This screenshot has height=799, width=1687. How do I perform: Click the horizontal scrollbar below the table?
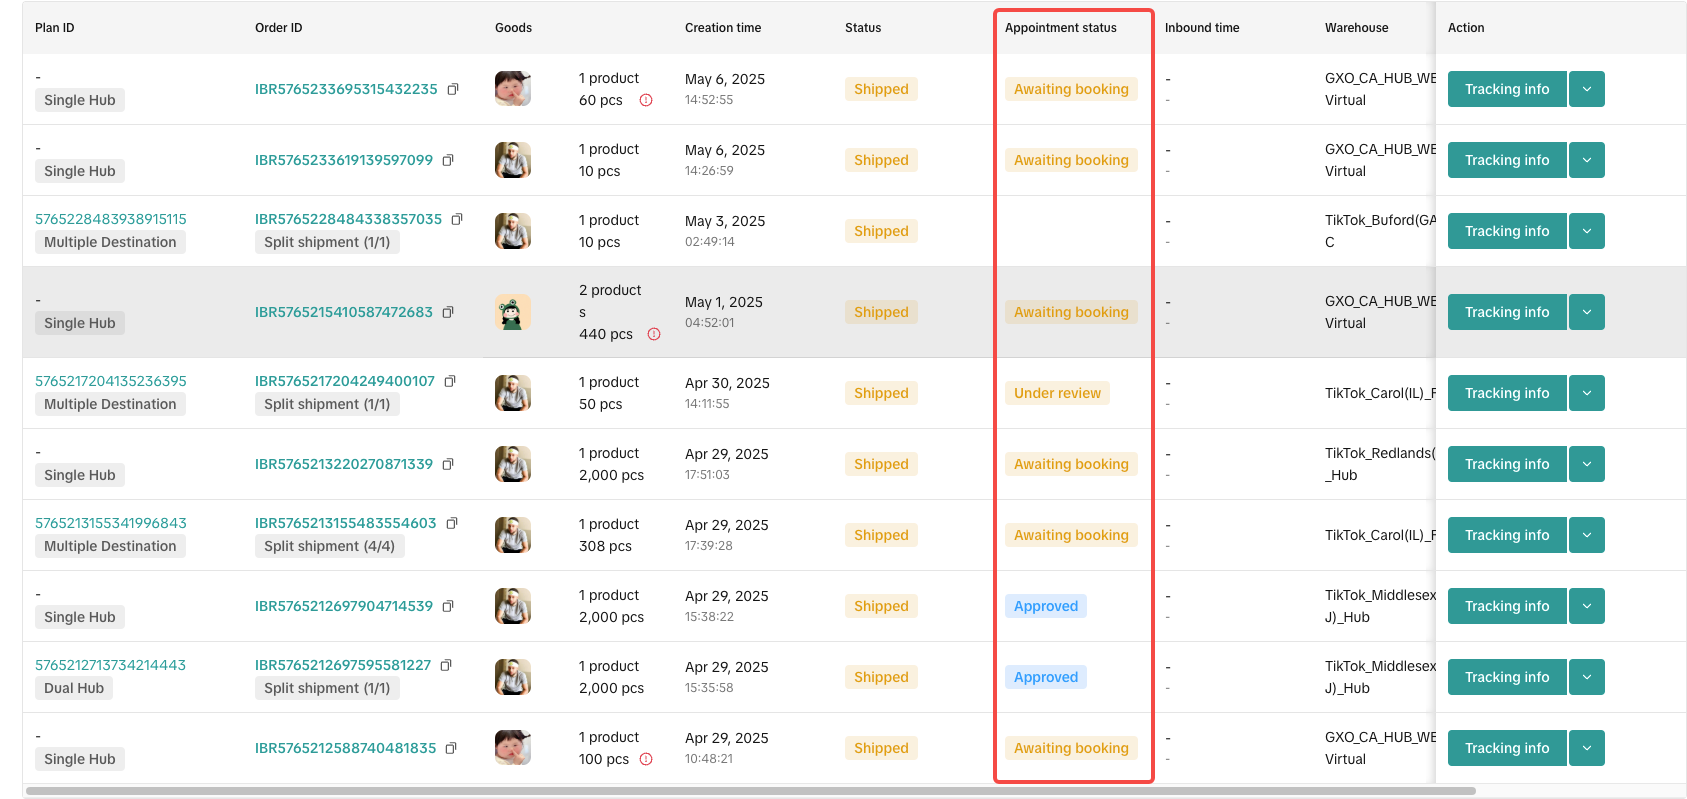click(750, 791)
